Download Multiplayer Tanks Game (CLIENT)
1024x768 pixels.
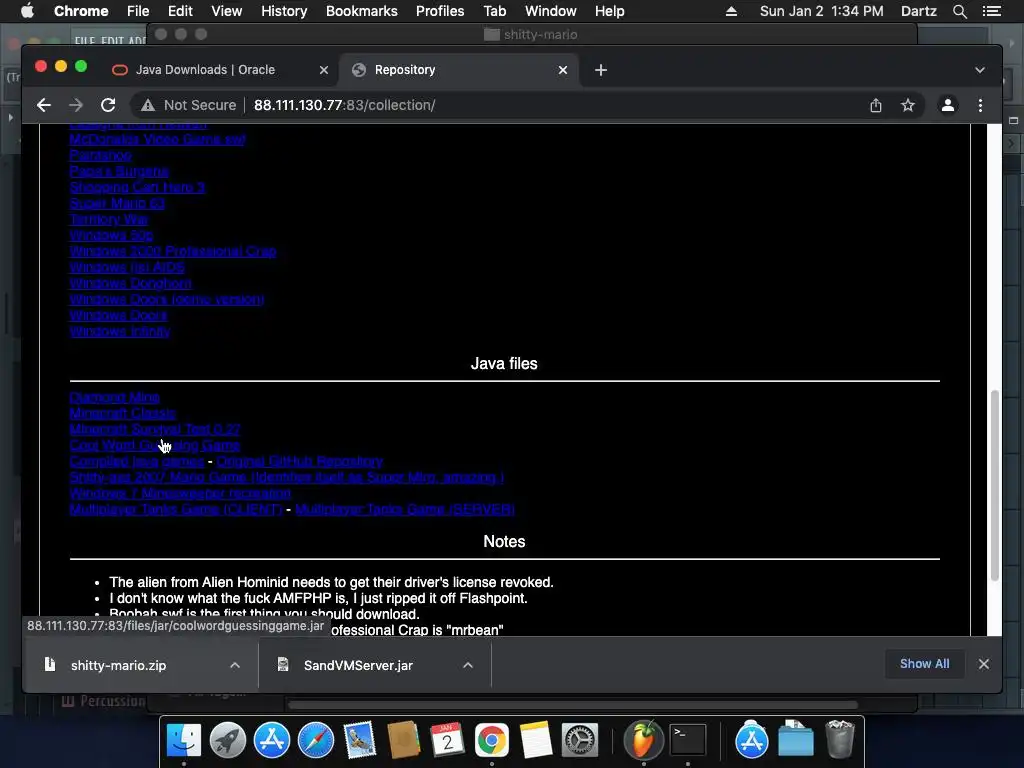(176, 509)
